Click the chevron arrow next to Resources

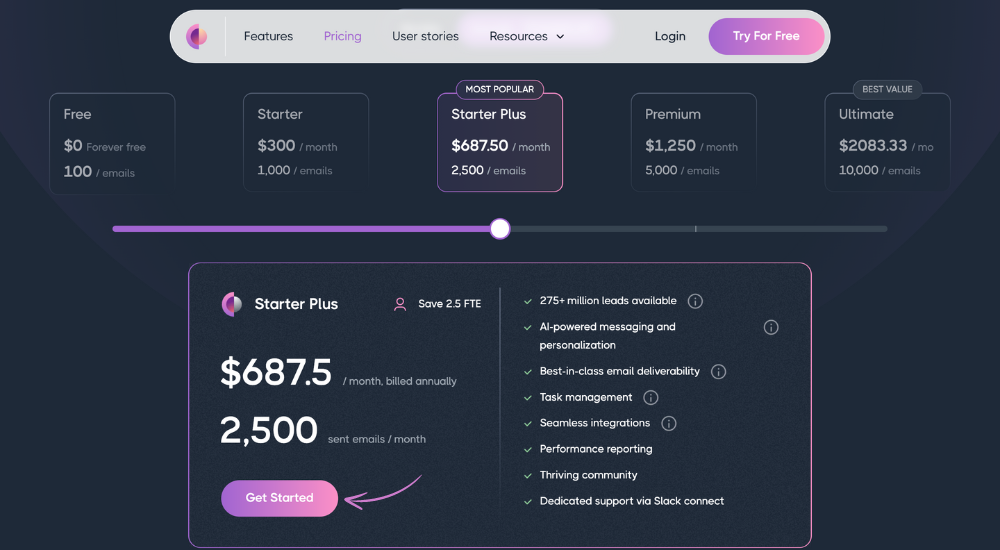click(x=560, y=37)
